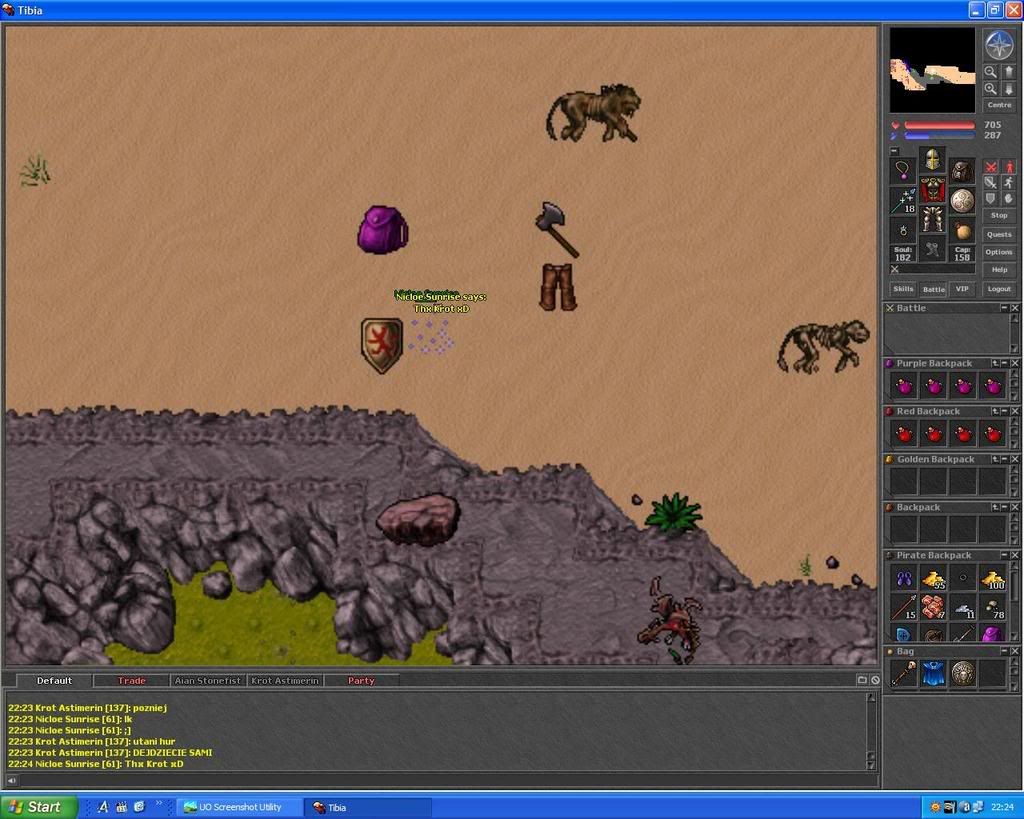This screenshot has width=1024, height=819.
Task: Toggle secure mode hand icon
Action: point(1010,199)
